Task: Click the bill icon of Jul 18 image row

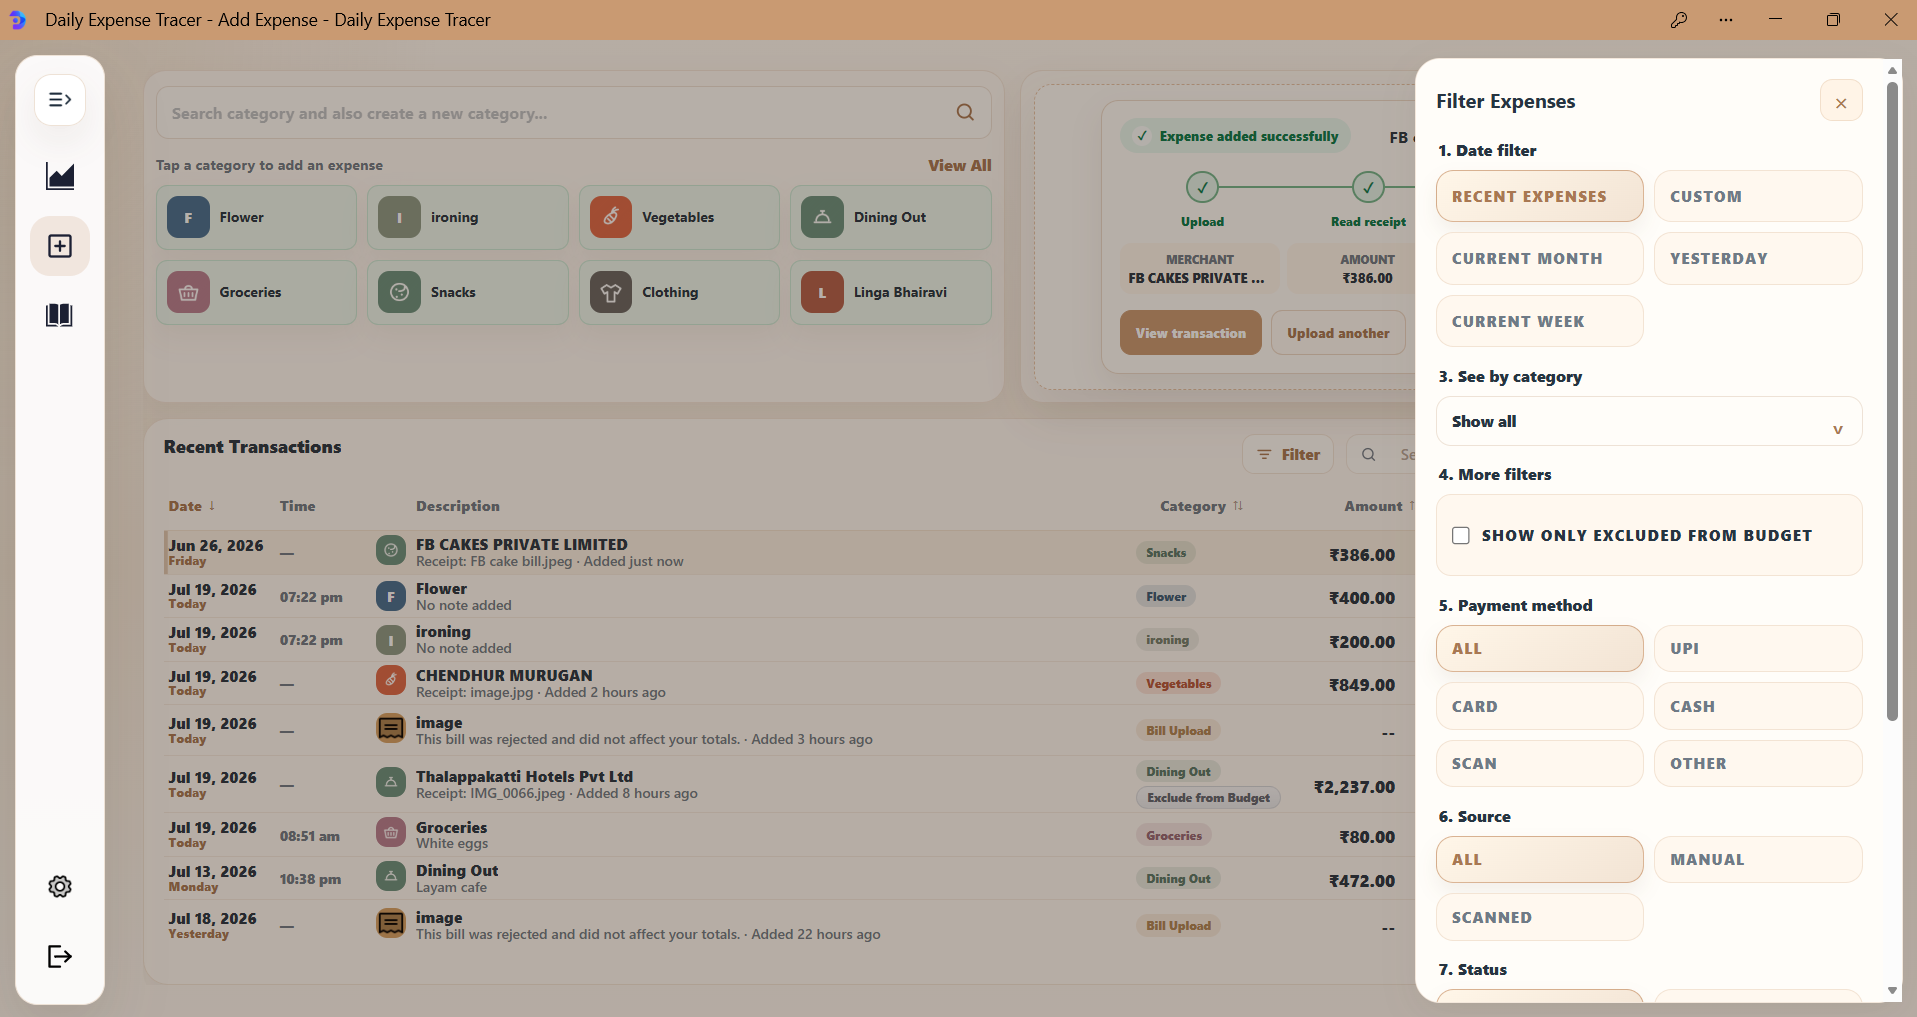Action: (391, 923)
